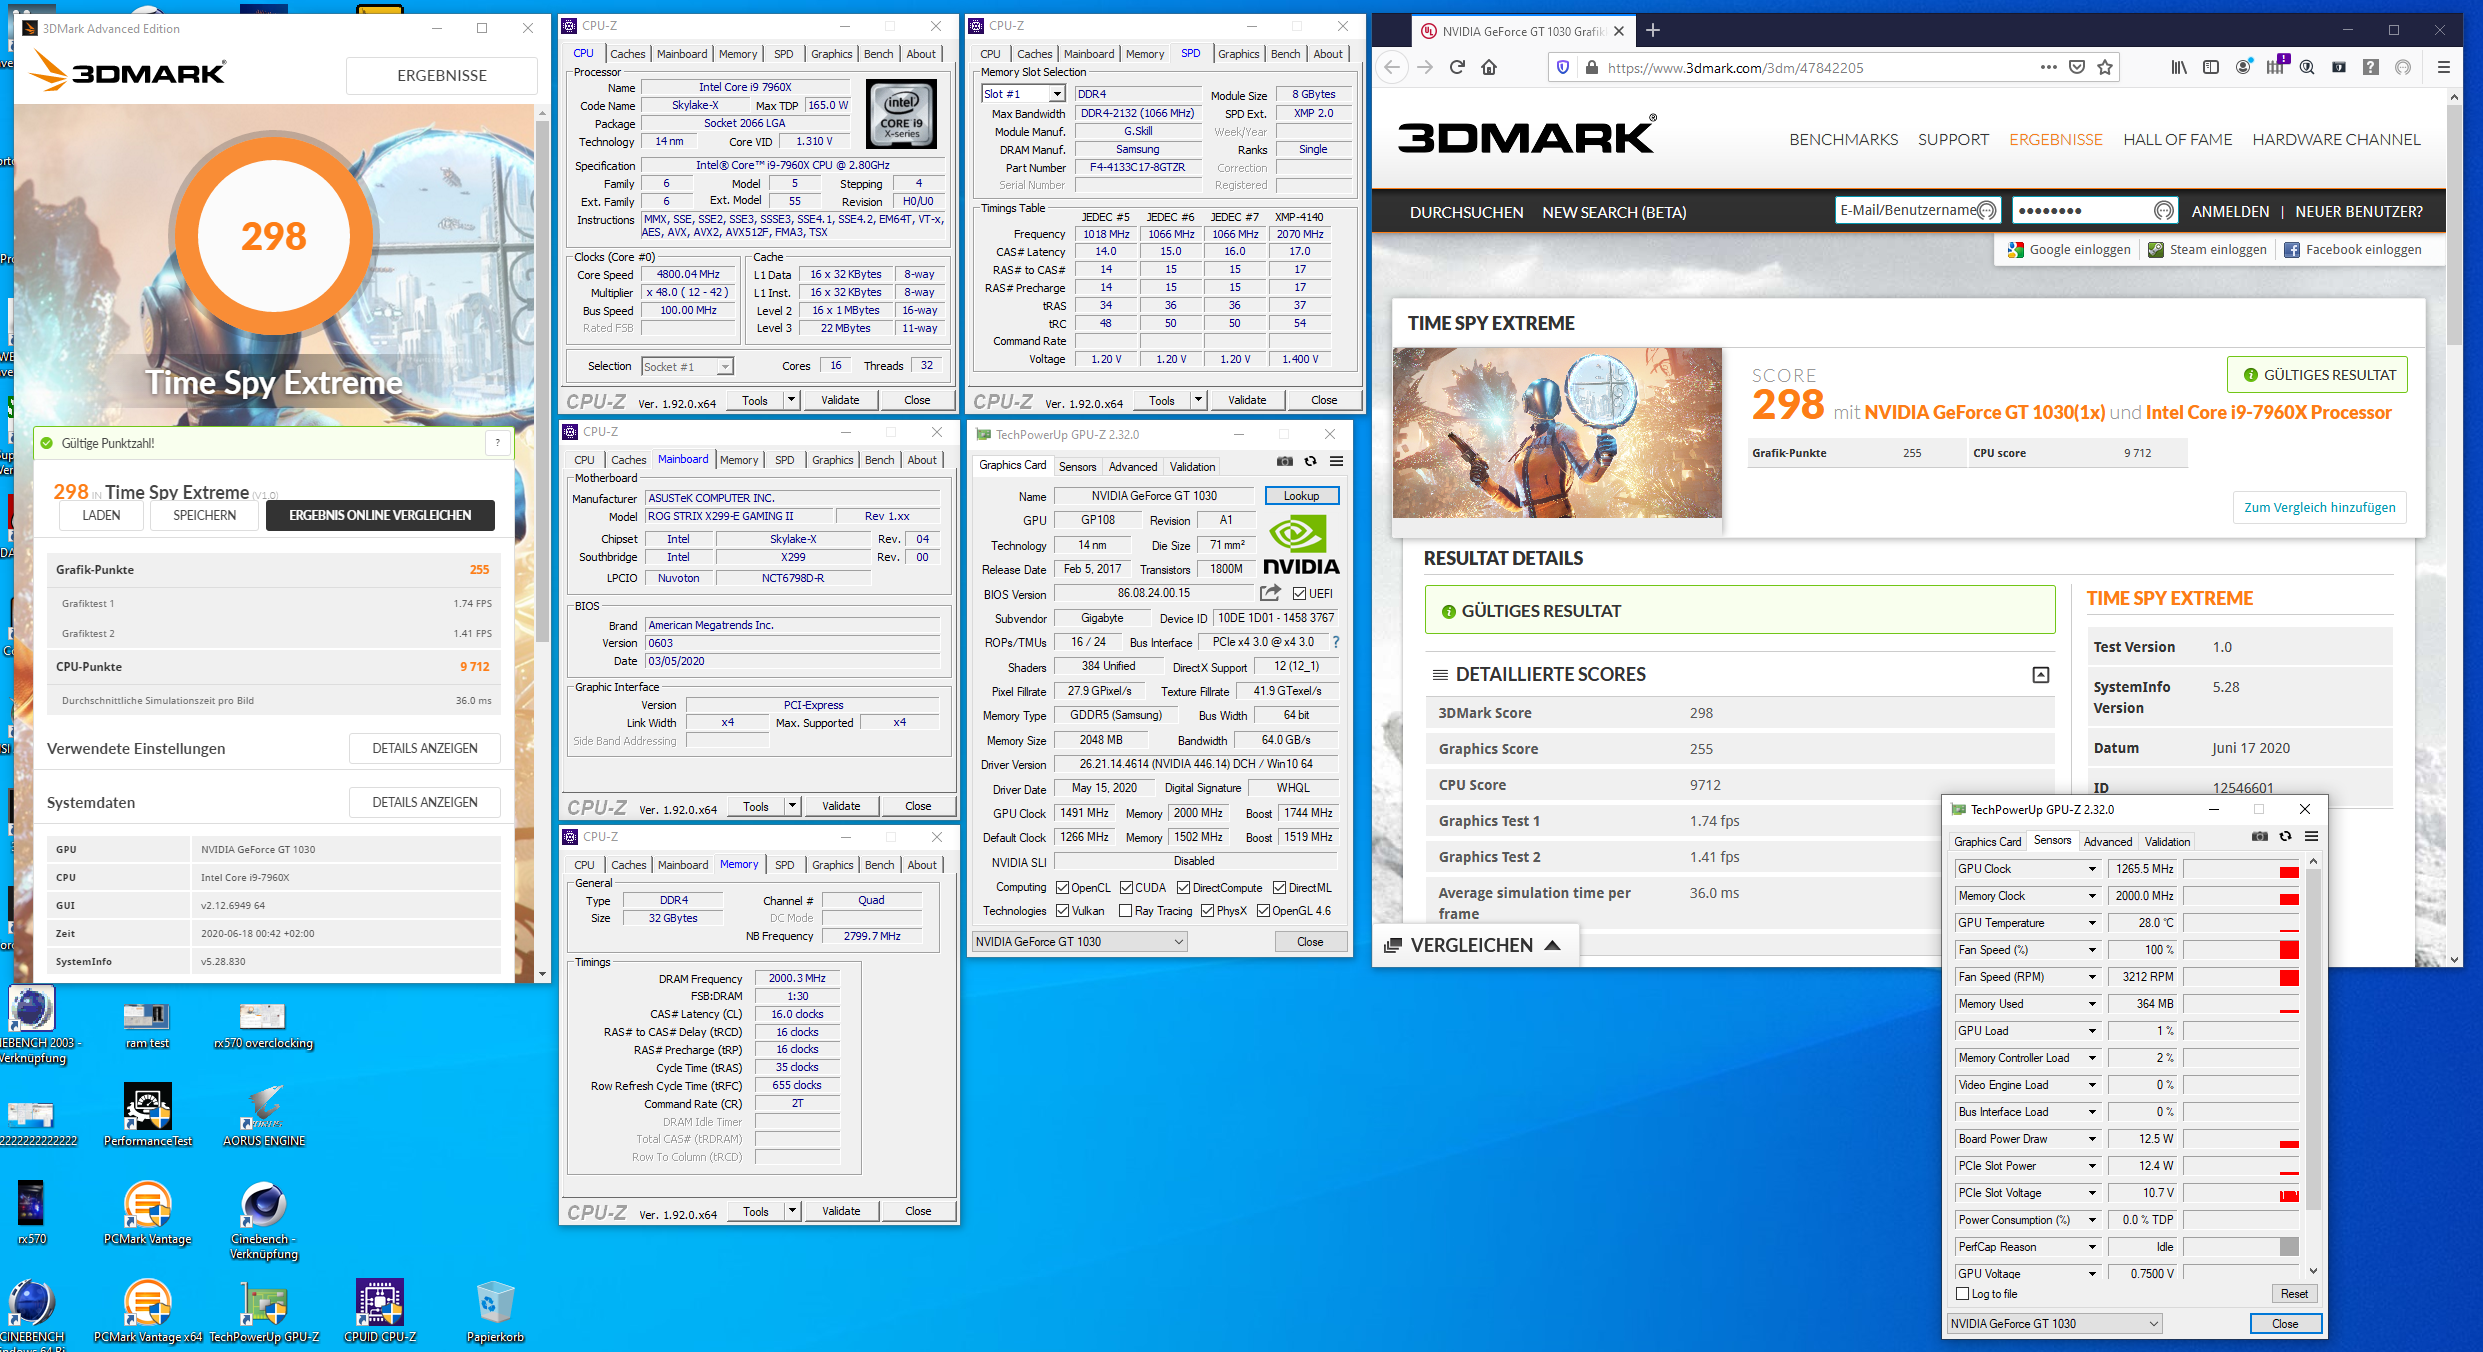Click Zum Vergleich hinzufügen button
Image resolution: width=2483 pixels, height=1352 pixels.
pyautogui.click(x=2319, y=507)
